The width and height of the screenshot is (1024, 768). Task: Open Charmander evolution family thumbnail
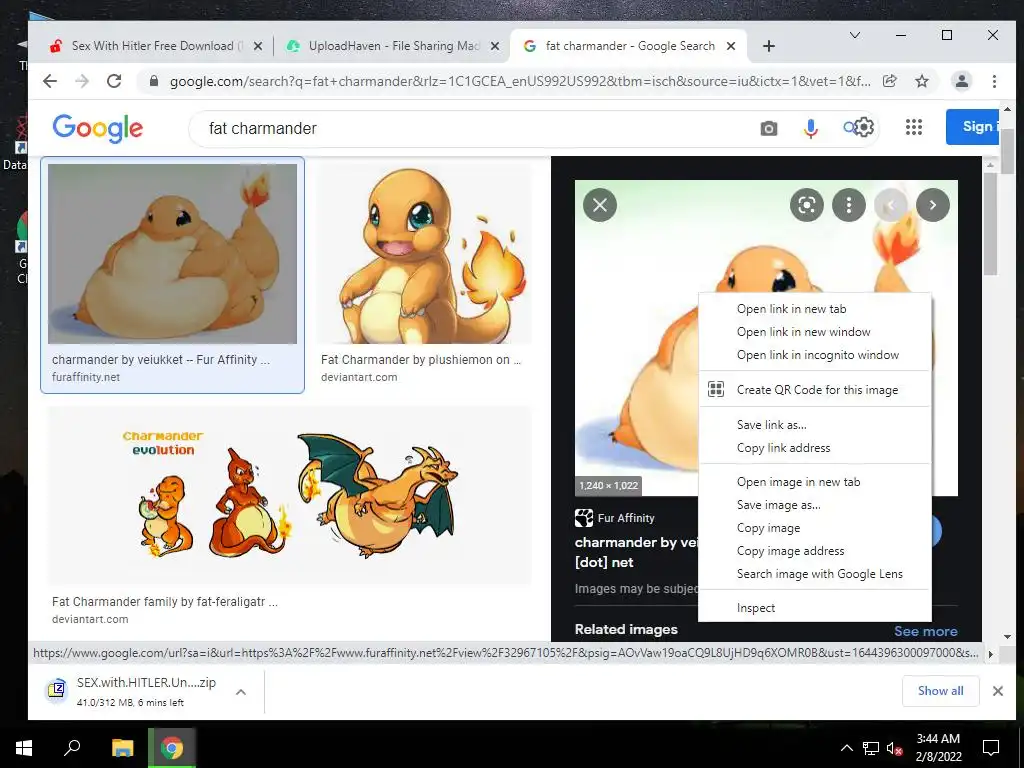(x=289, y=495)
